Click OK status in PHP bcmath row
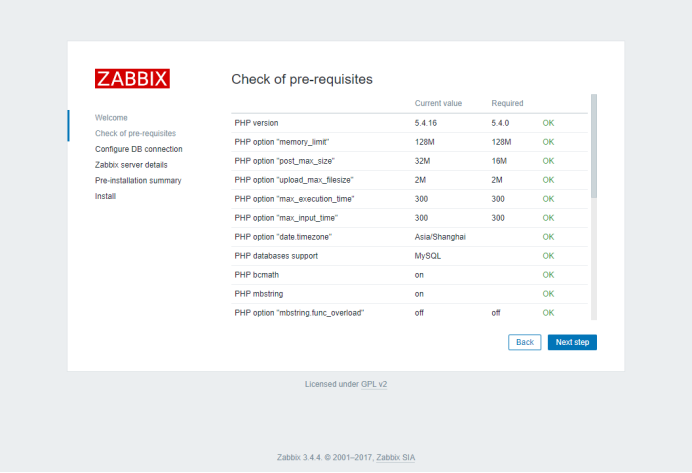The height and width of the screenshot is (473, 692). [x=548, y=275]
